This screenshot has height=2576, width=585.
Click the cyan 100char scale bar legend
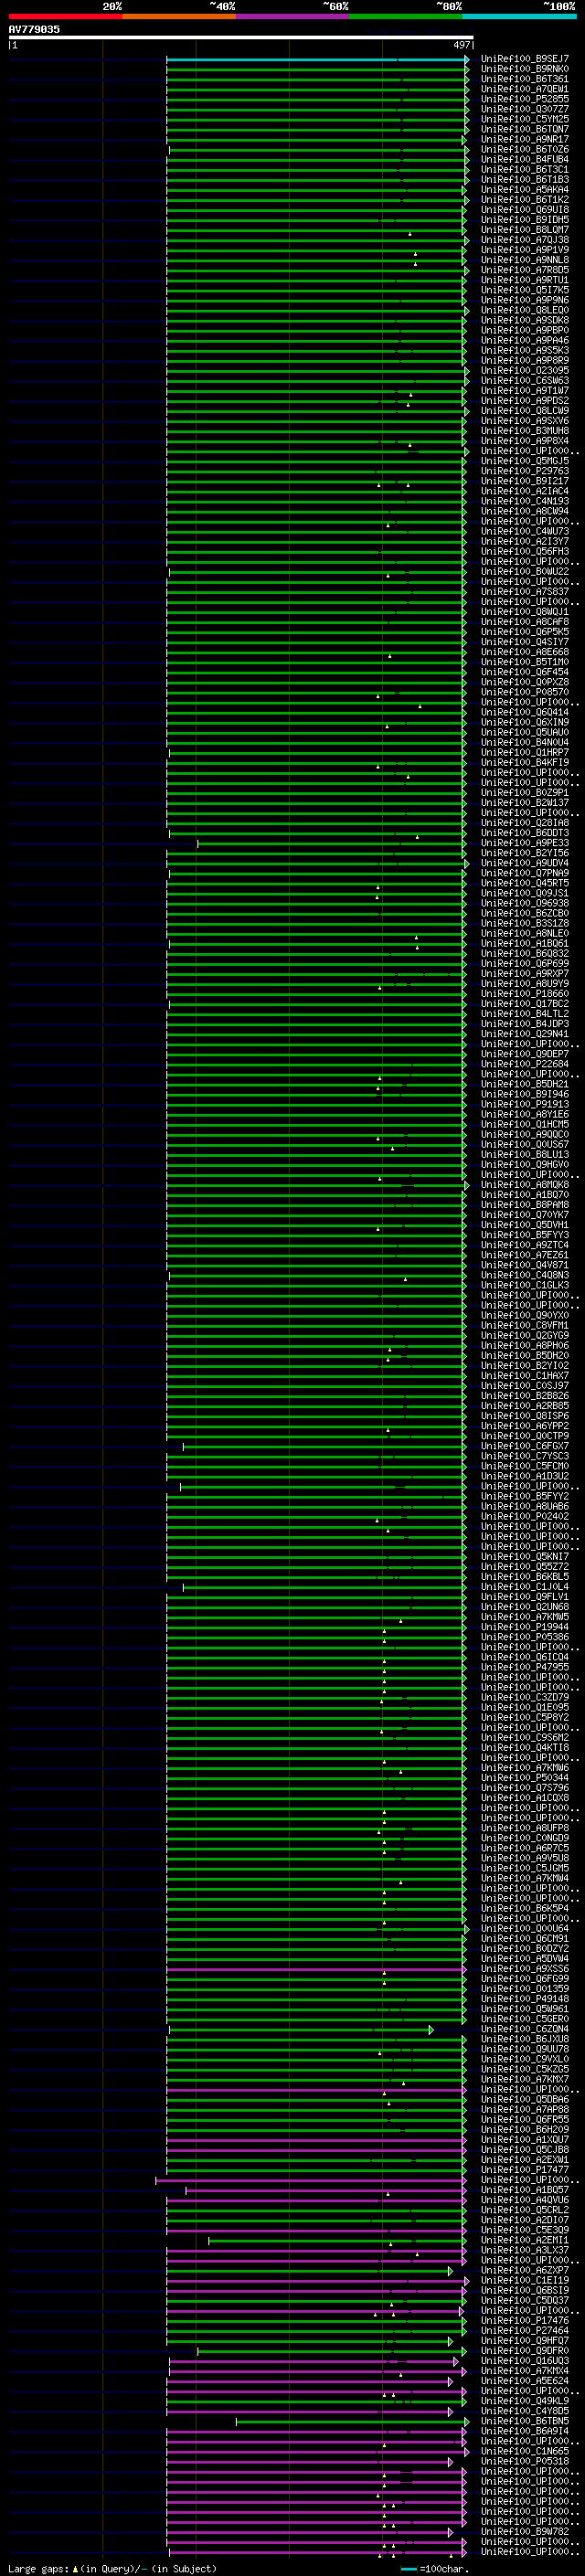[x=409, y=2569]
